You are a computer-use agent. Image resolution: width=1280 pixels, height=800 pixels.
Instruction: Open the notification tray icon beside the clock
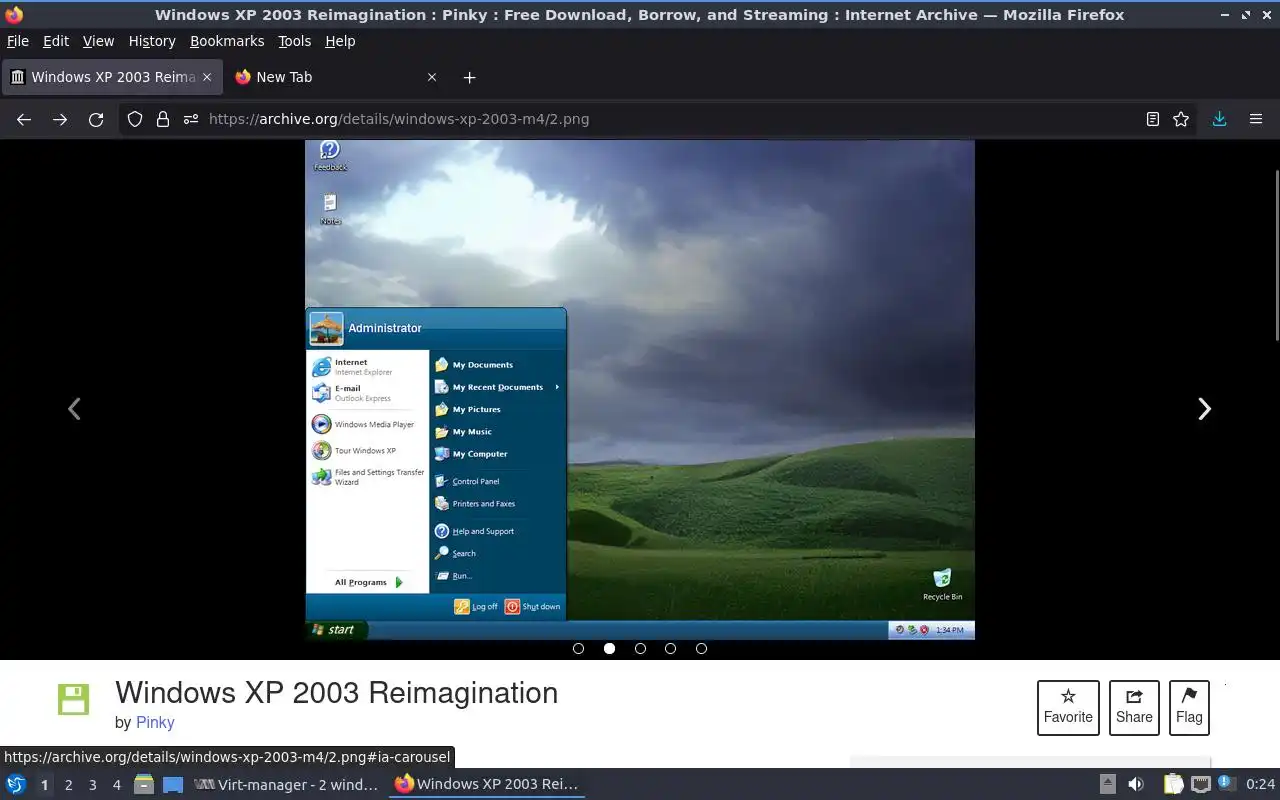click(x=1226, y=784)
